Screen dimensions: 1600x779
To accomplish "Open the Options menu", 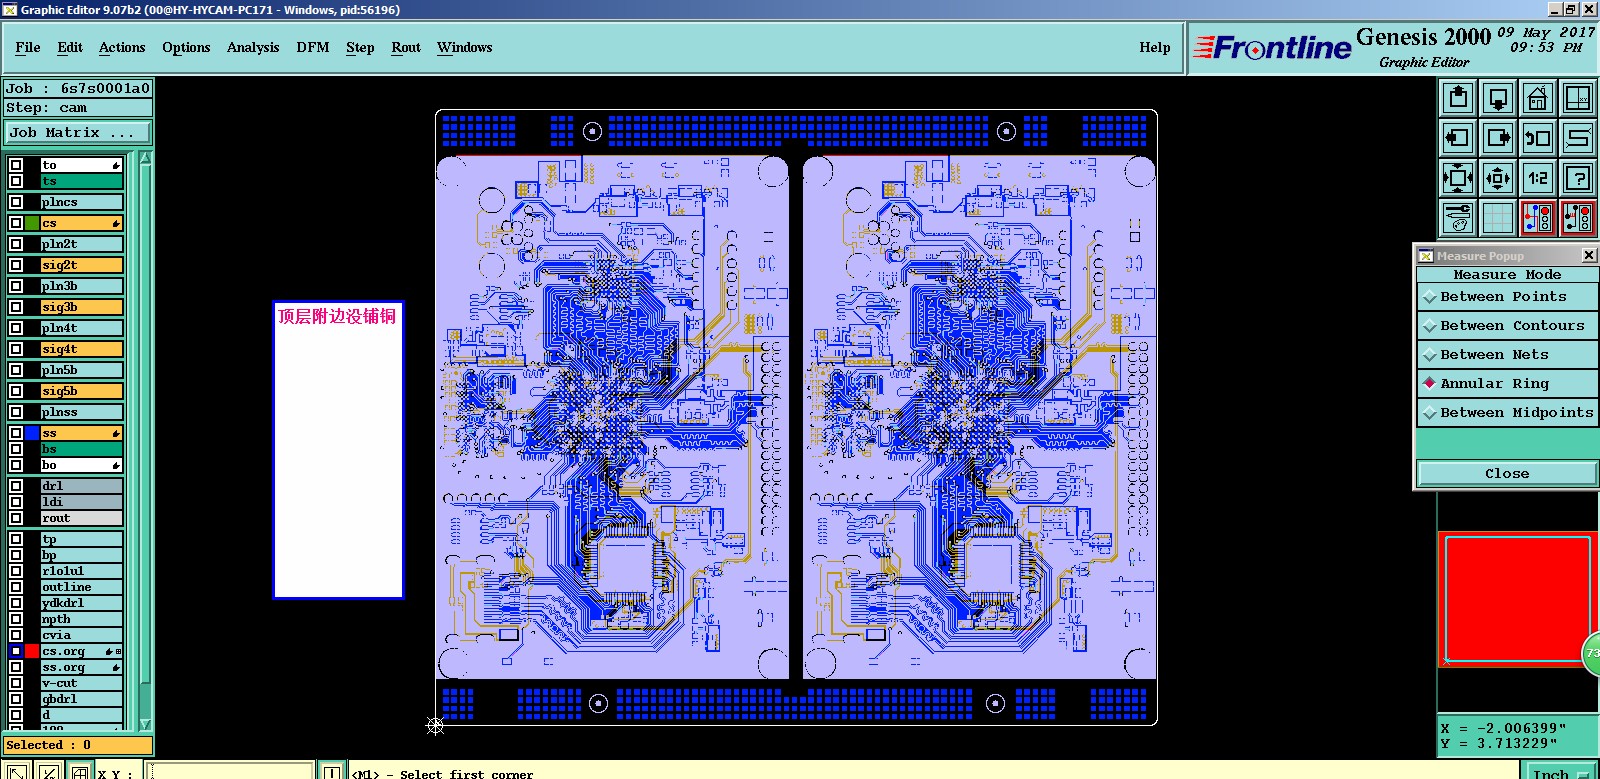I will 186,47.
